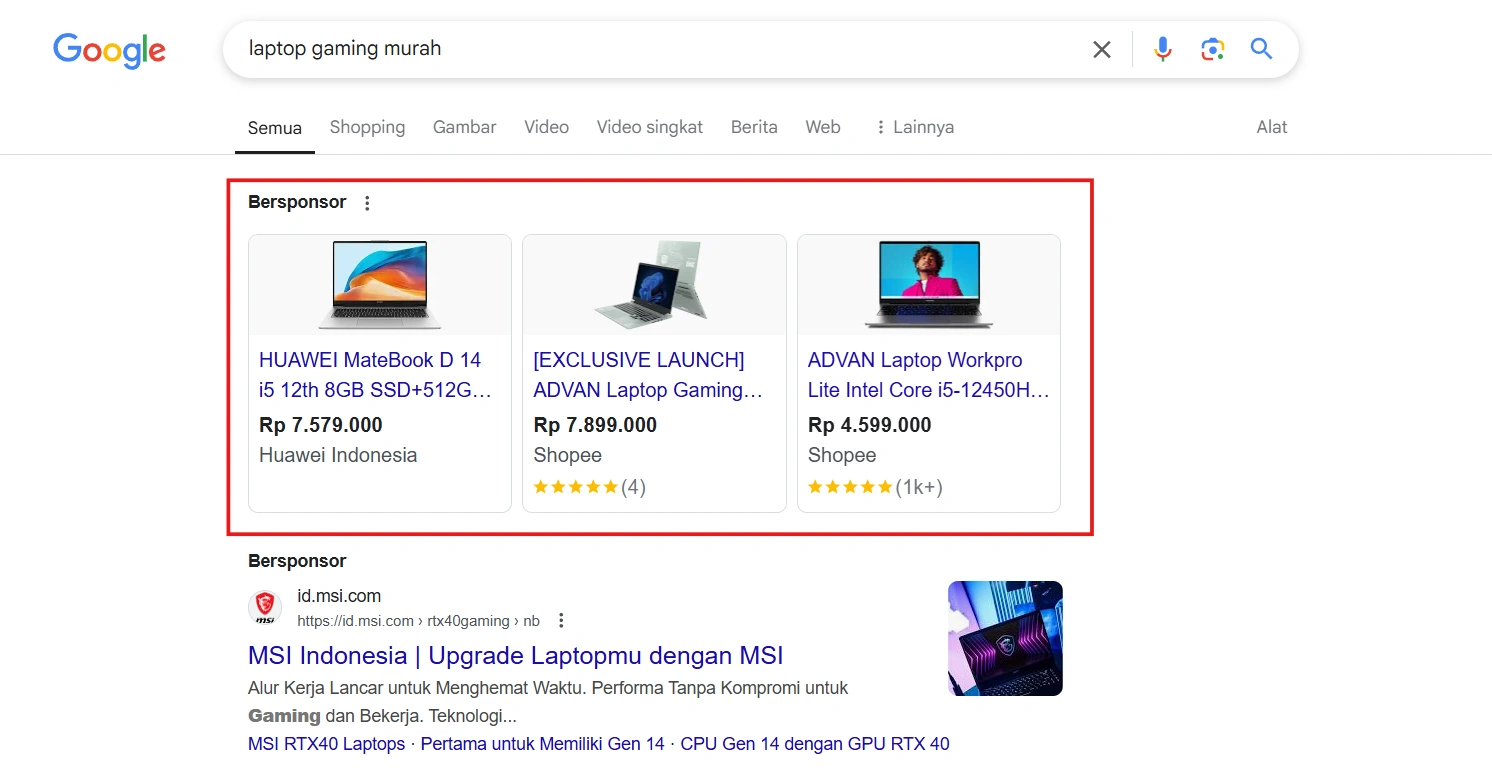Select the Semua tab
Image resolution: width=1492 pixels, height=781 pixels.
coord(275,128)
